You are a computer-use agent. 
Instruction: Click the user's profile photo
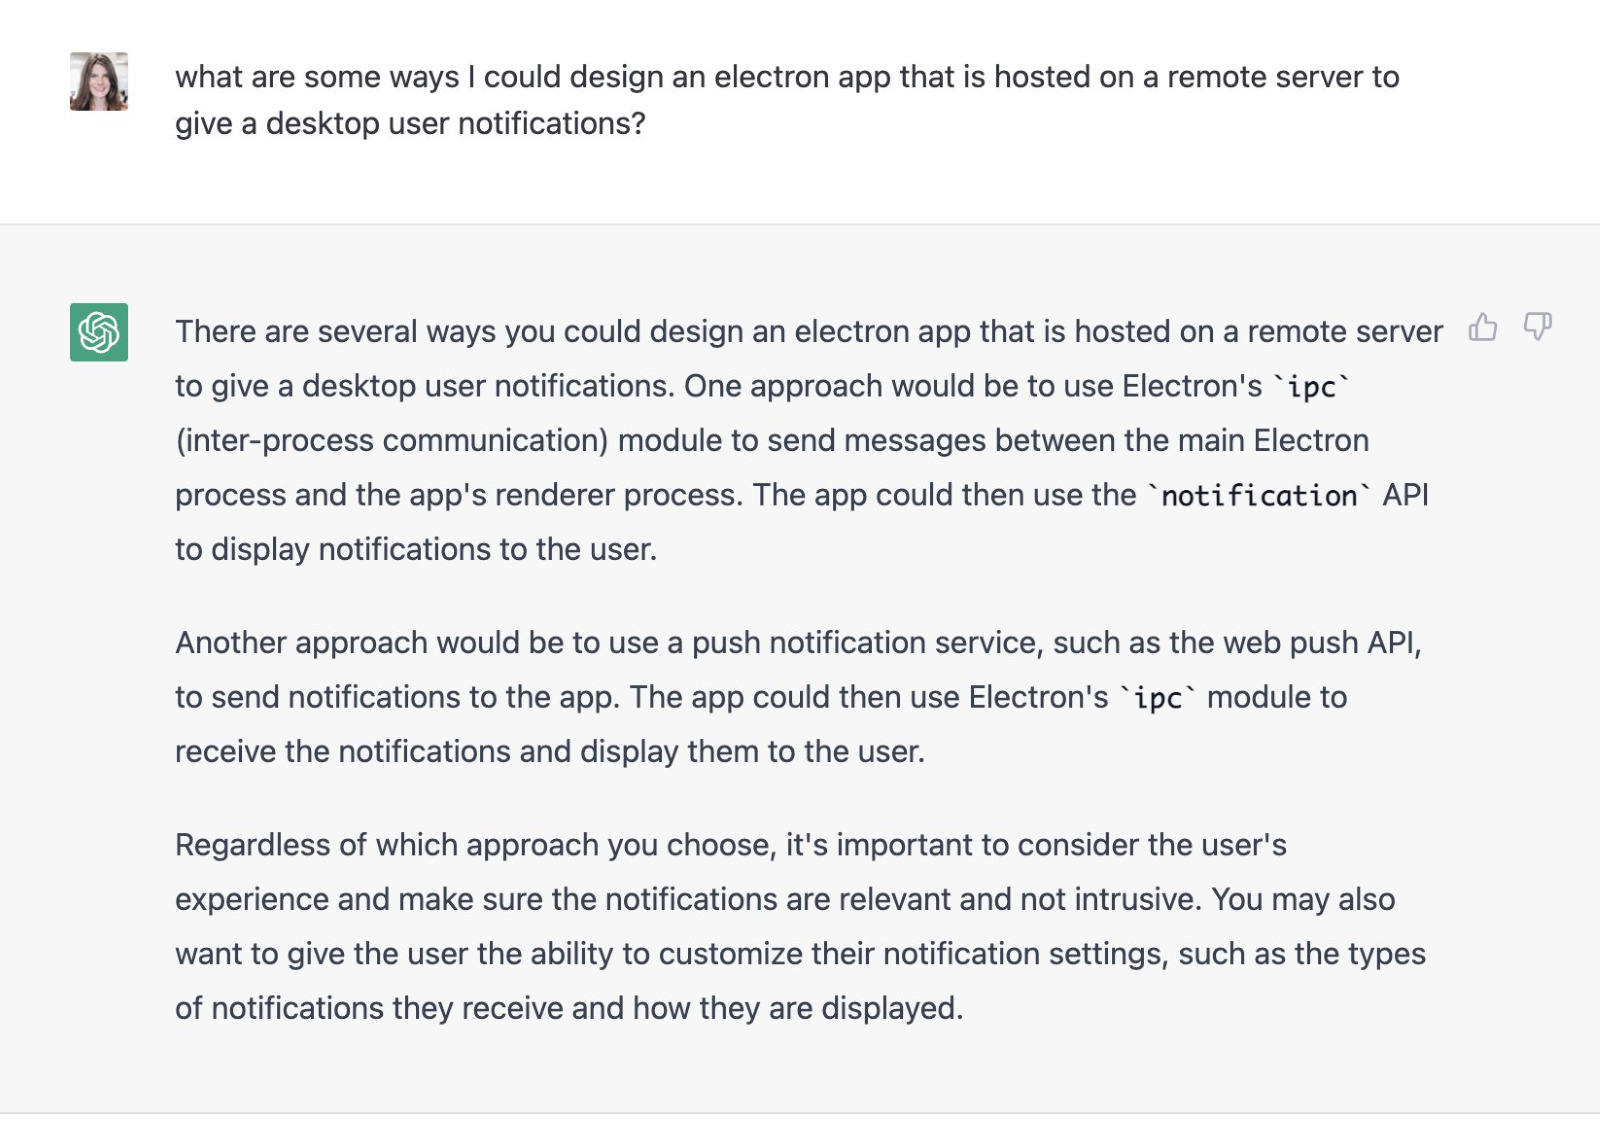[99, 81]
